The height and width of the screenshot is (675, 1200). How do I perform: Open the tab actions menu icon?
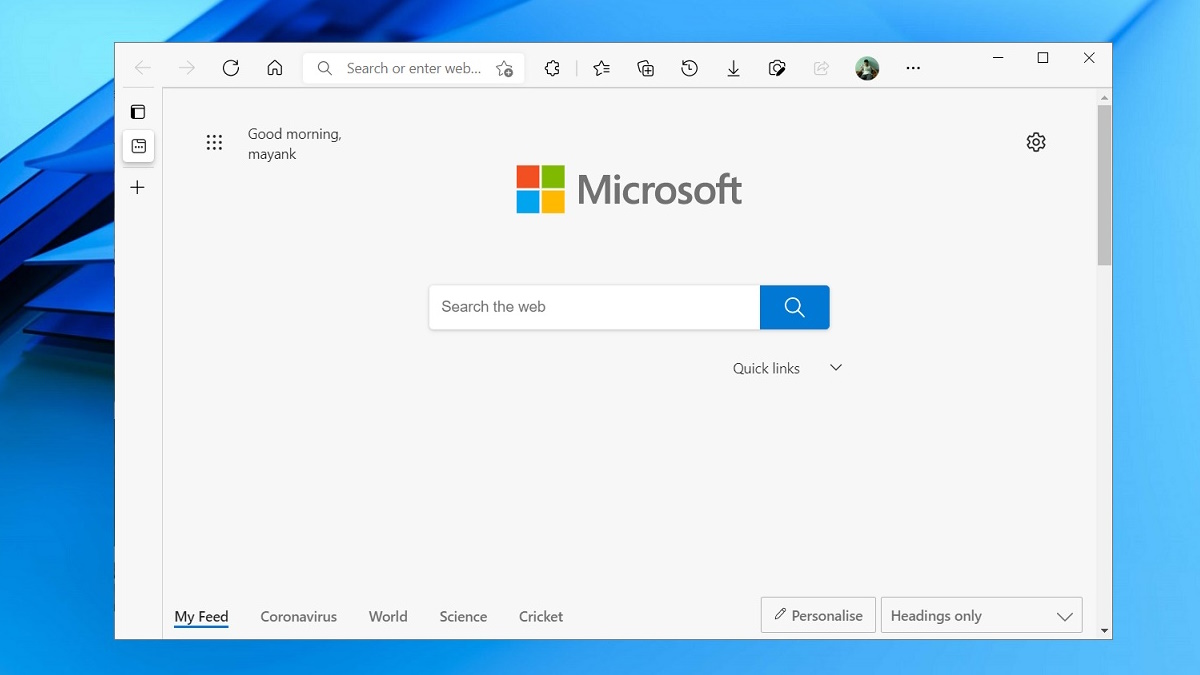click(138, 112)
